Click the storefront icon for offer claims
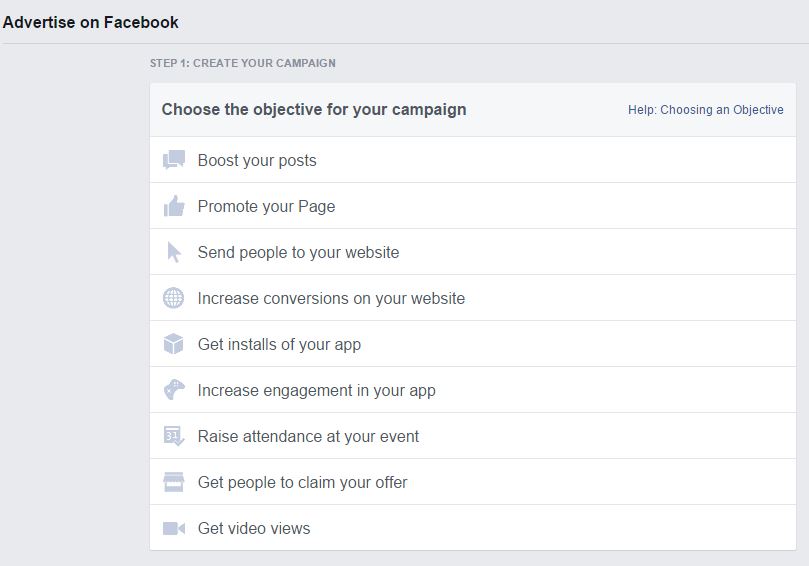Image resolution: width=809 pixels, height=566 pixels. [174, 482]
